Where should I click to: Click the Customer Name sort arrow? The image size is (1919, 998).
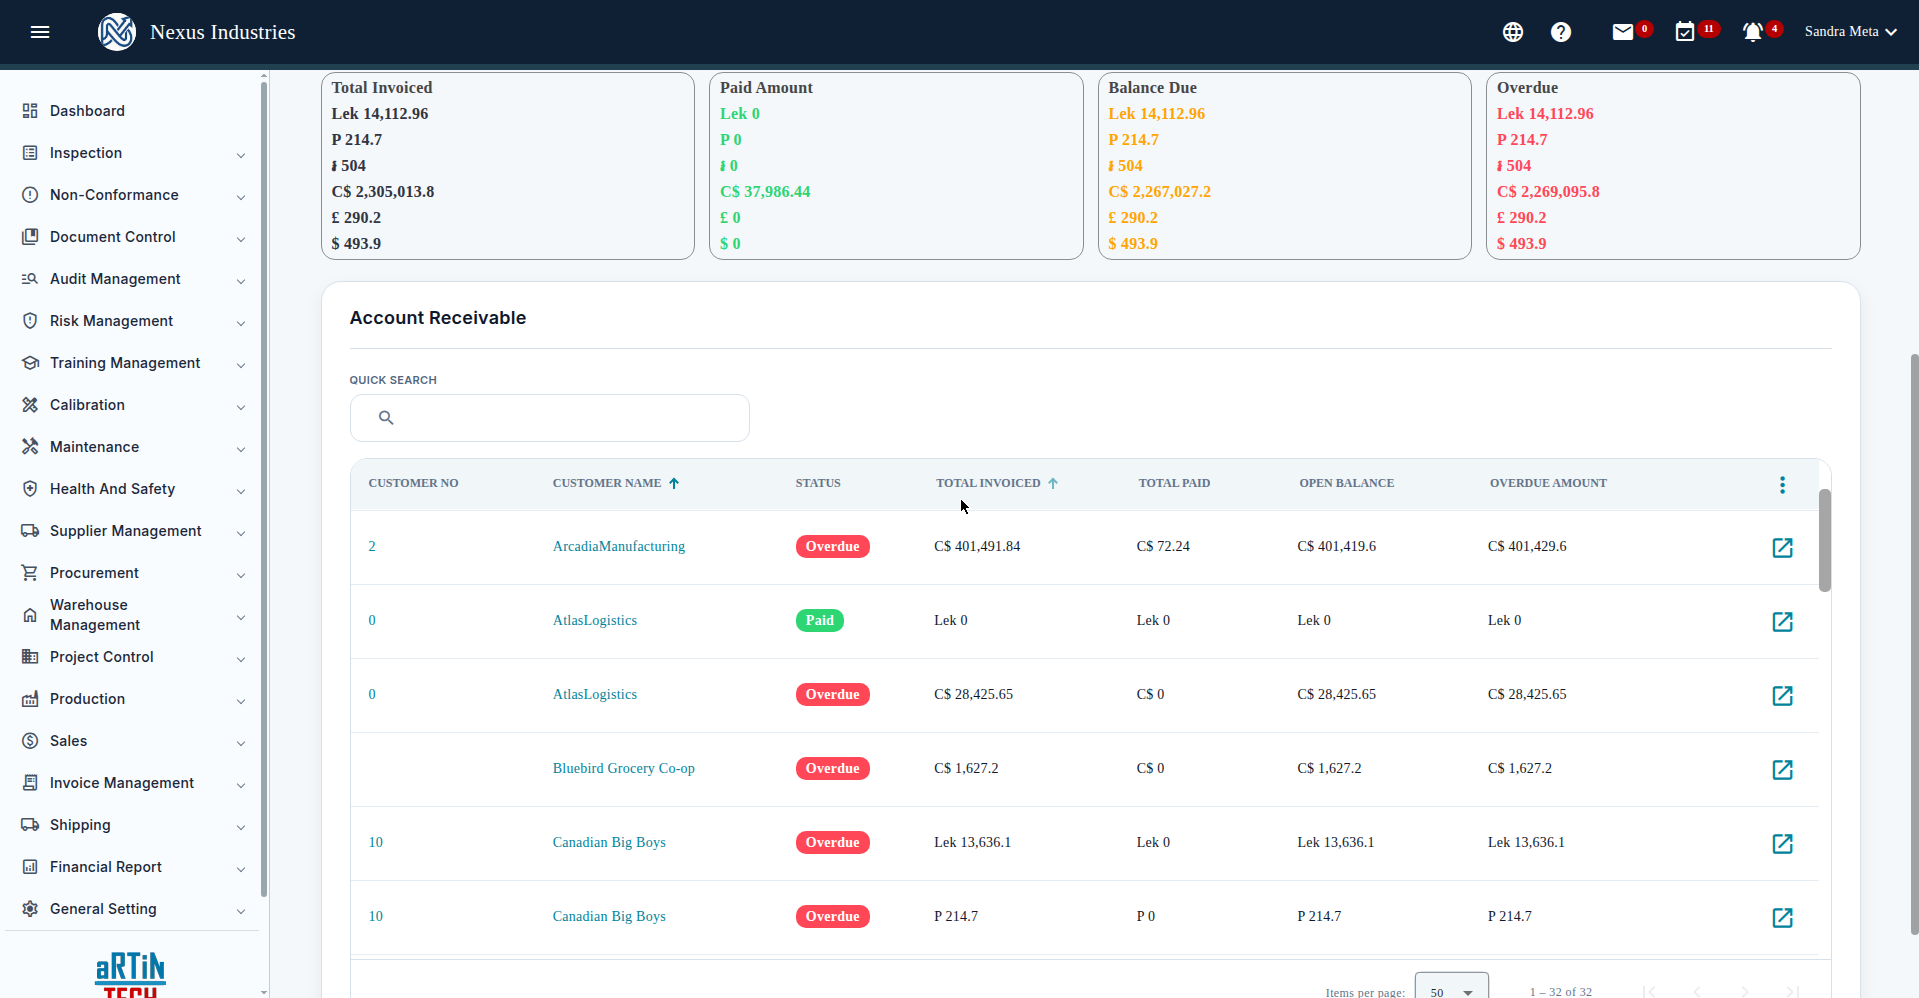[x=674, y=483]
